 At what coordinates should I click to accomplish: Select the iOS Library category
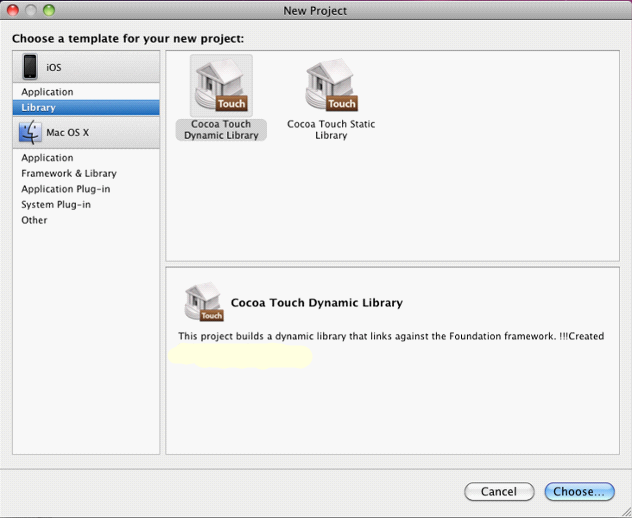[86, 108]
